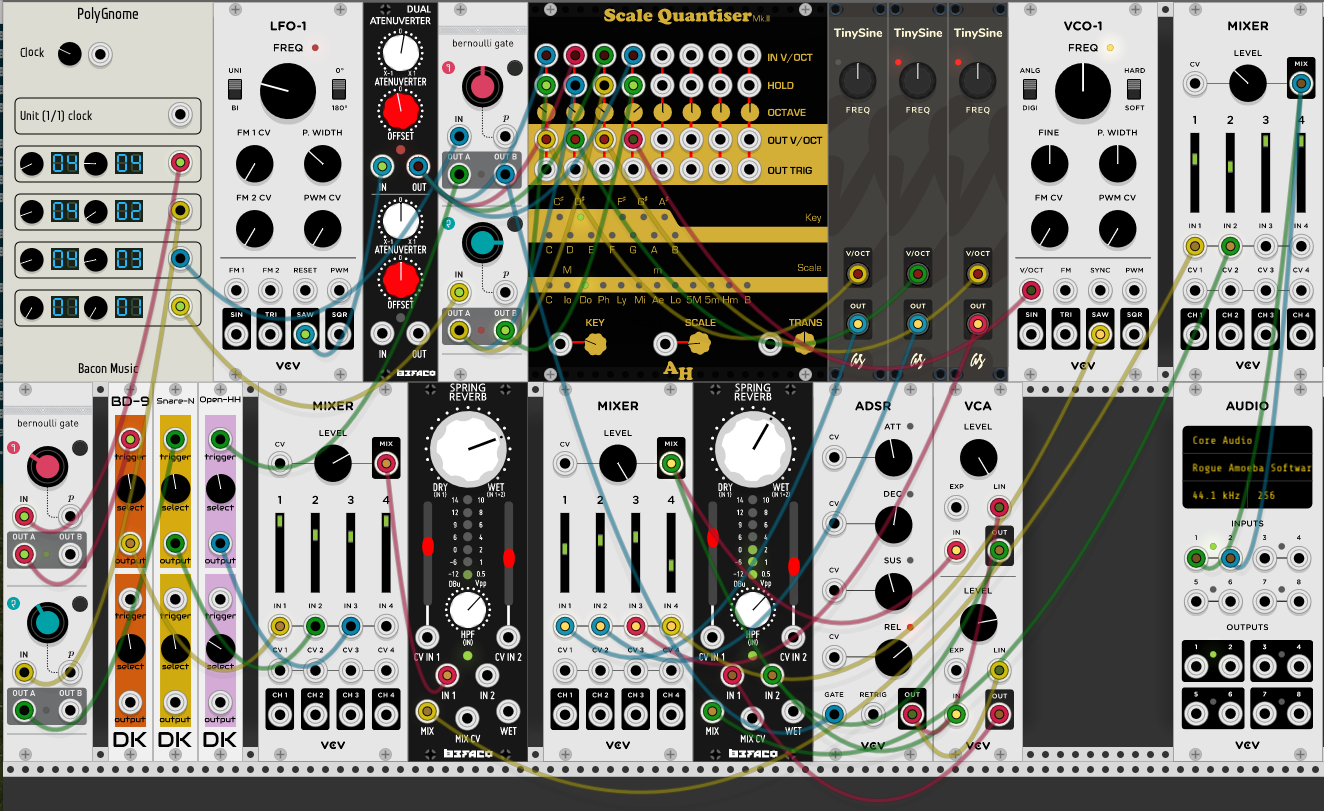Click AUDIO module output jack 8
This screenshot has height=811, width=1324.
[1299, 714]
